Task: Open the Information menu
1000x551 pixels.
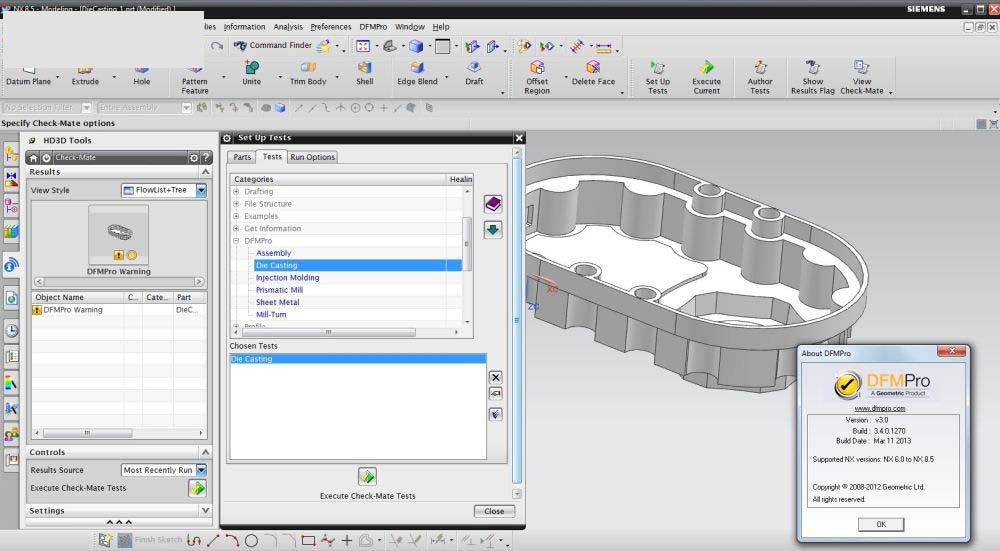Action: coord(244,27)
